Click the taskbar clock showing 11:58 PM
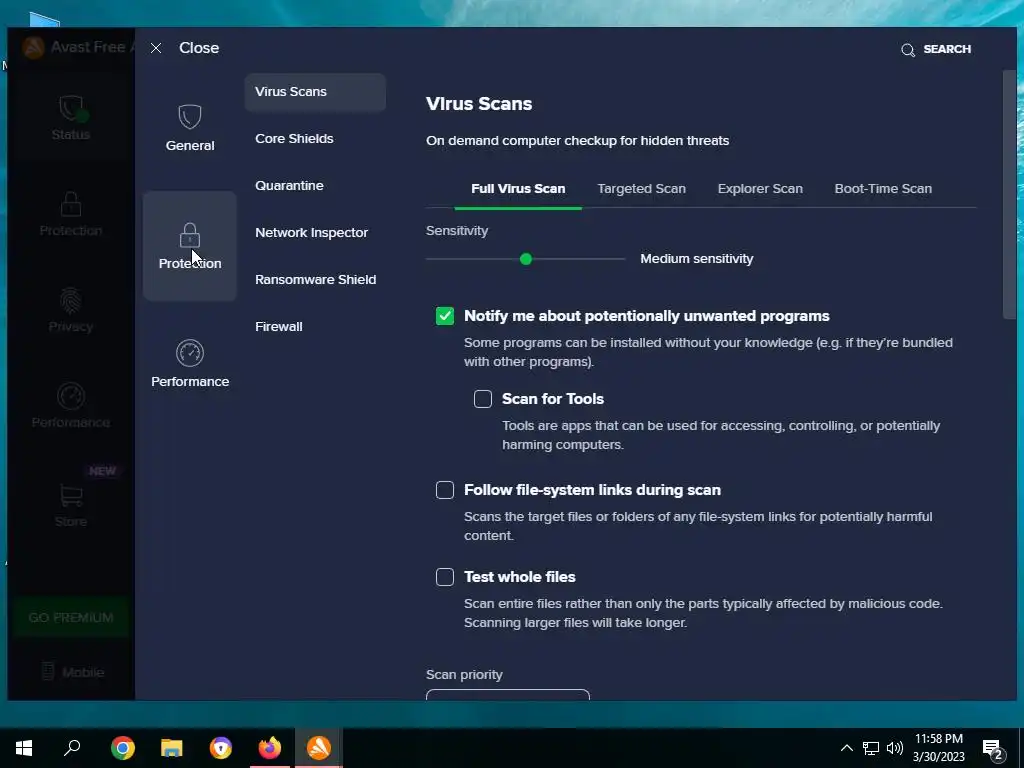Screen dimensions: 1024x768 [938, 748]
